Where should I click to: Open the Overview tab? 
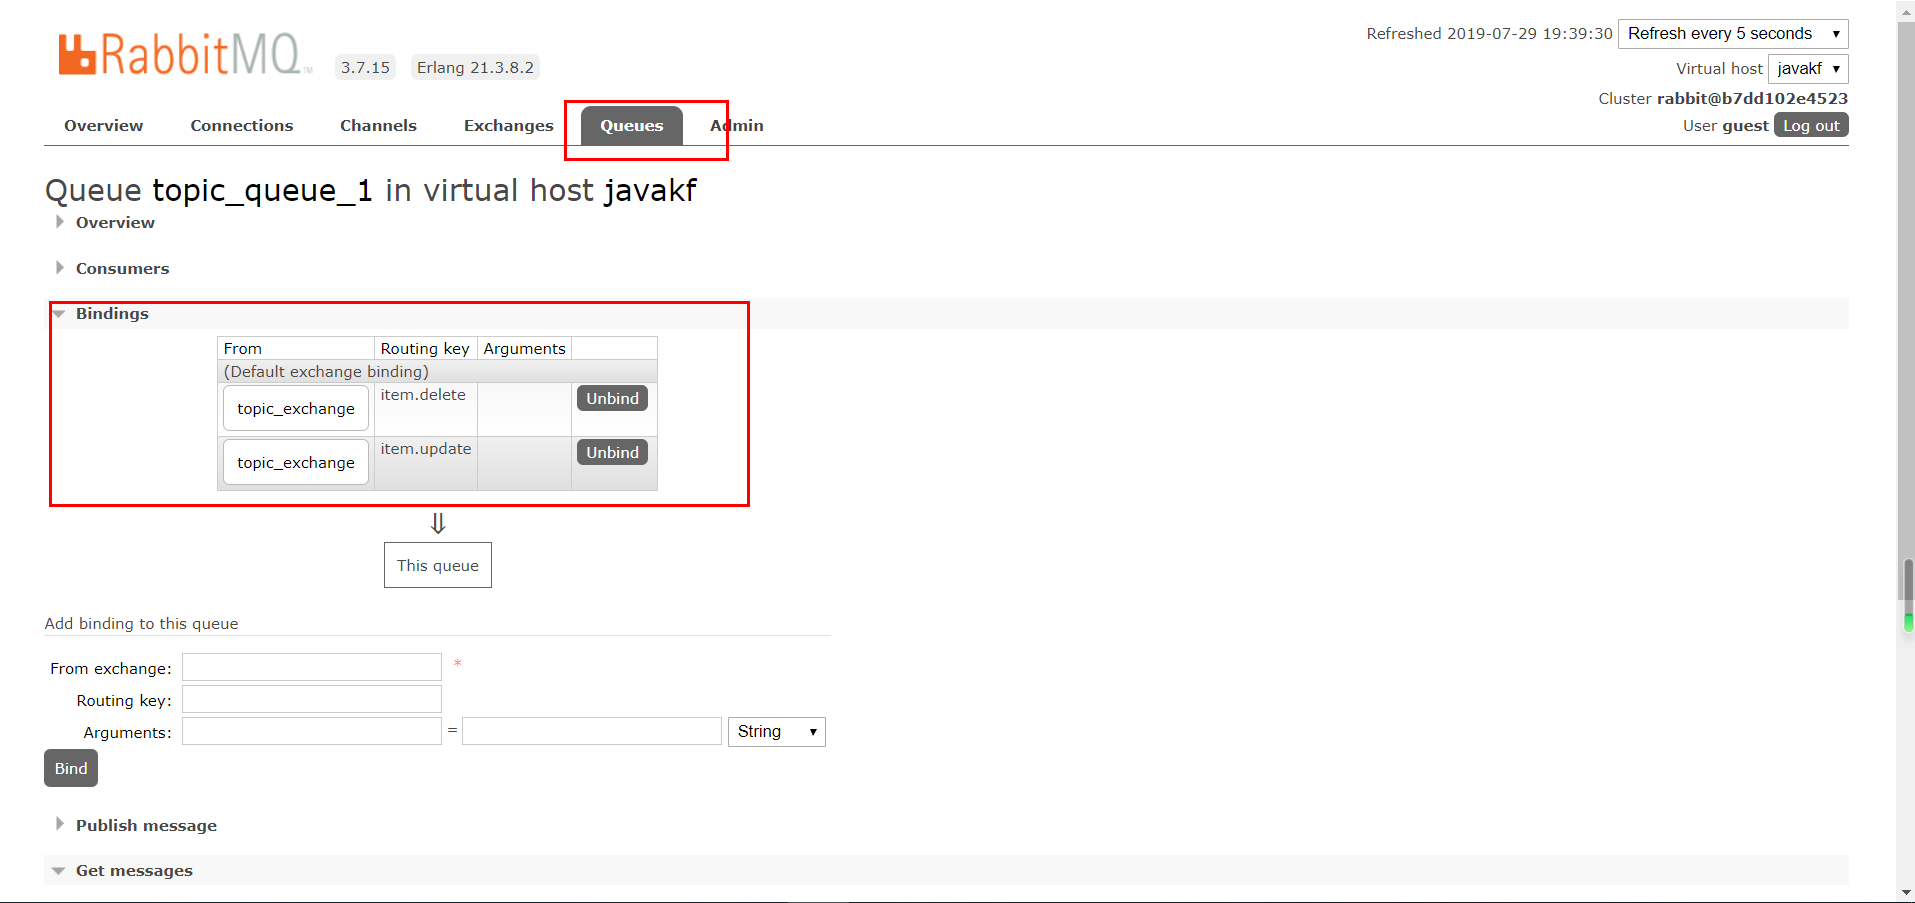coord(104,125)
